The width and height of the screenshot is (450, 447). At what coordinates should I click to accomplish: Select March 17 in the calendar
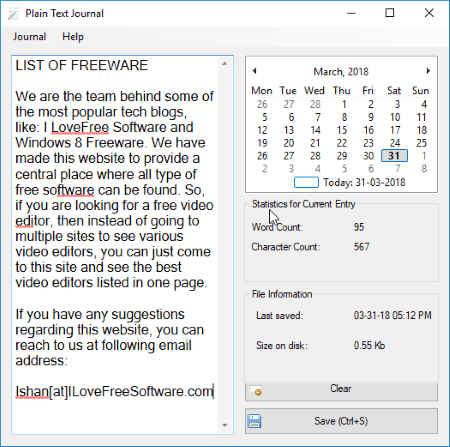(x=395, y=130)
